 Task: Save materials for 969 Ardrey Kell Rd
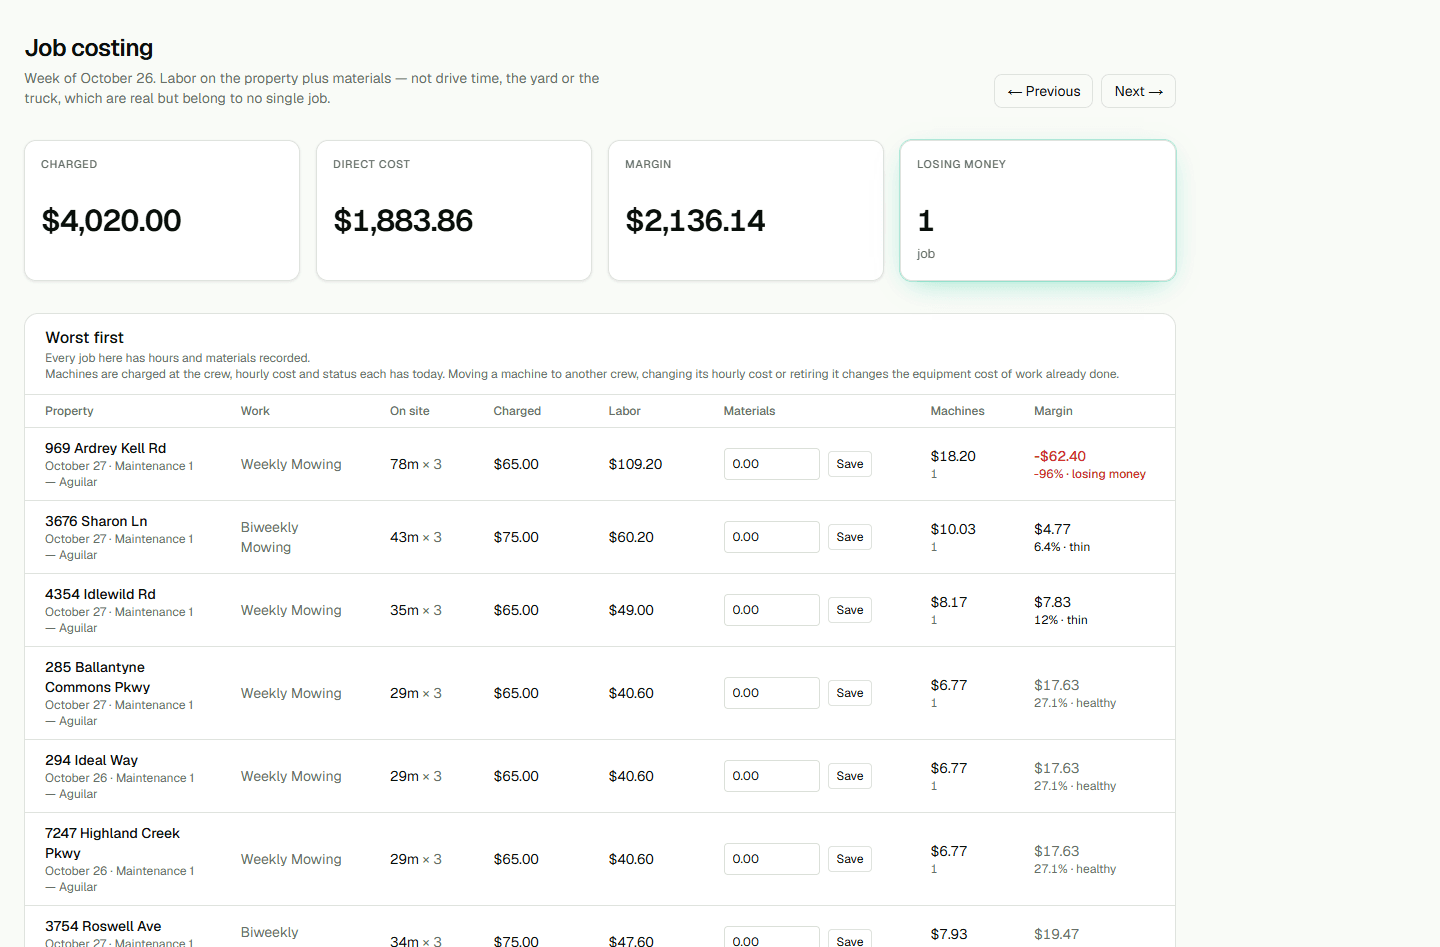(x=850, y=464)
